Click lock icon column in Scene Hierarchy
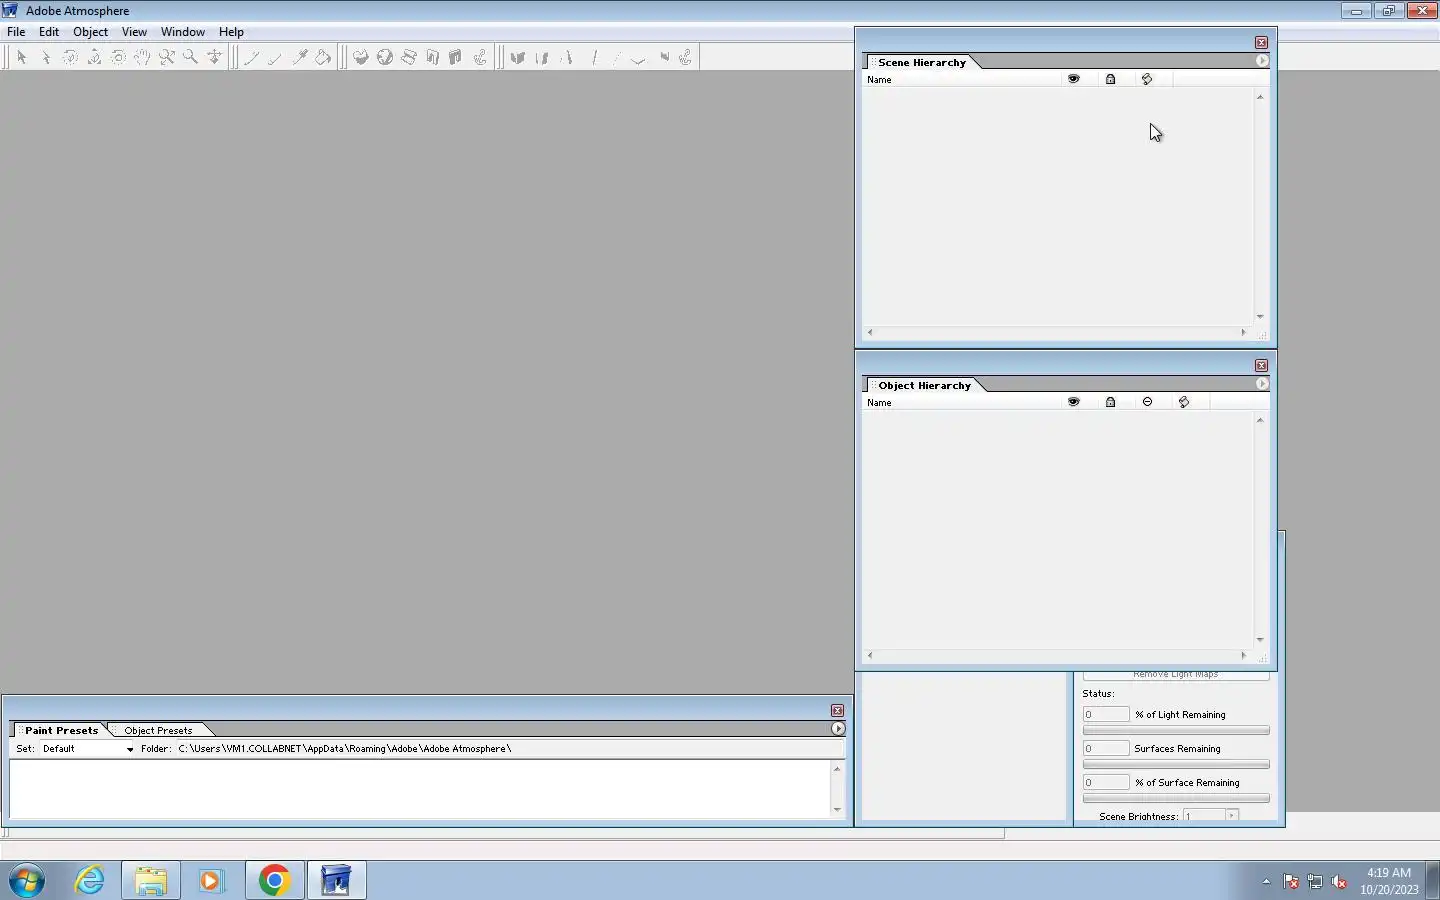 (1110, 79)
